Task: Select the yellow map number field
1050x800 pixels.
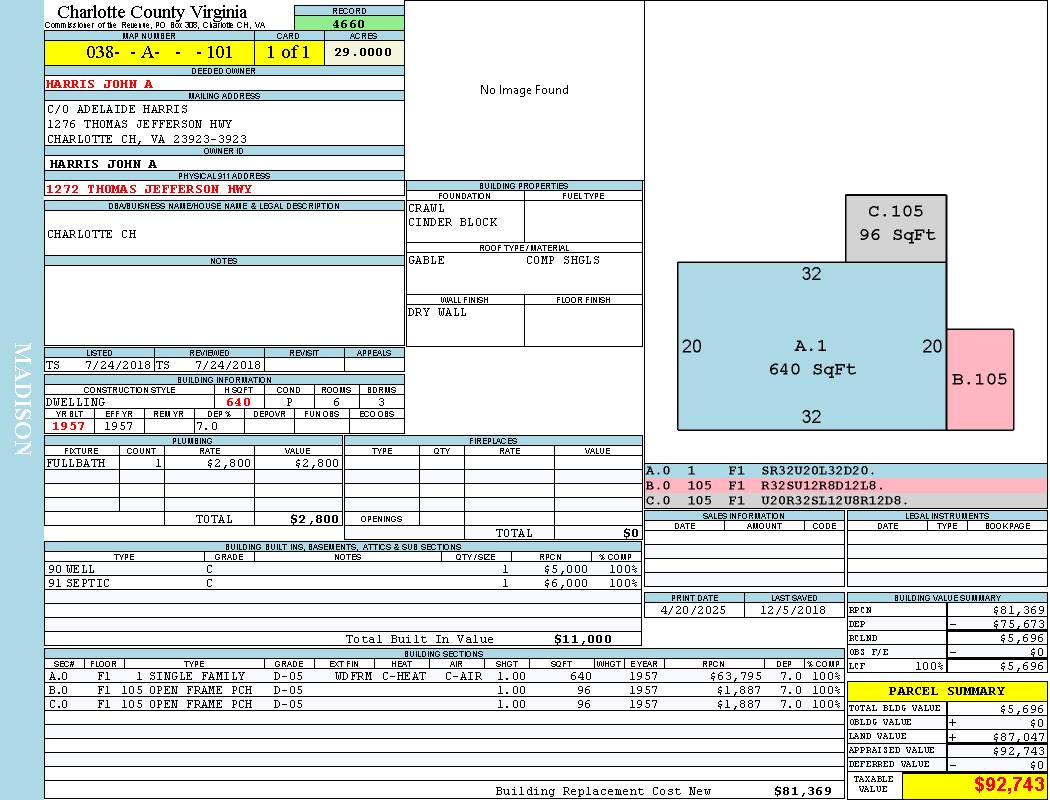Action: pyautogui.click(x=149, y=53)
